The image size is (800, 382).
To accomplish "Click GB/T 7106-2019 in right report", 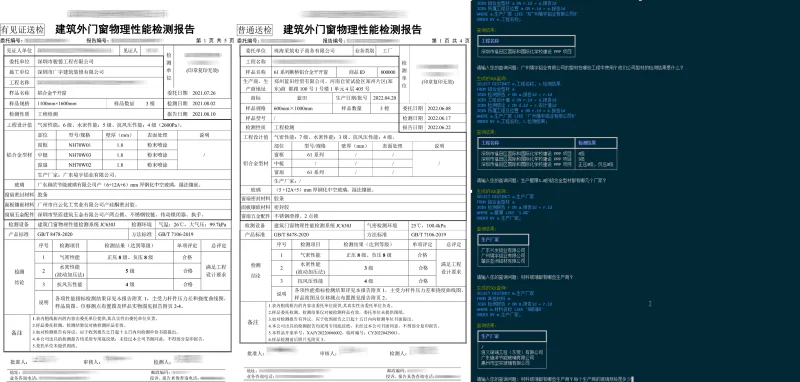I will coord(428,234).
